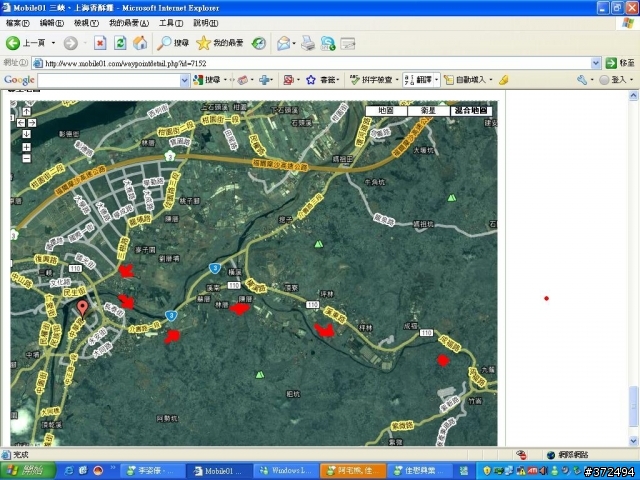
Task: Open the Edit menu
Action: [51, 23]
